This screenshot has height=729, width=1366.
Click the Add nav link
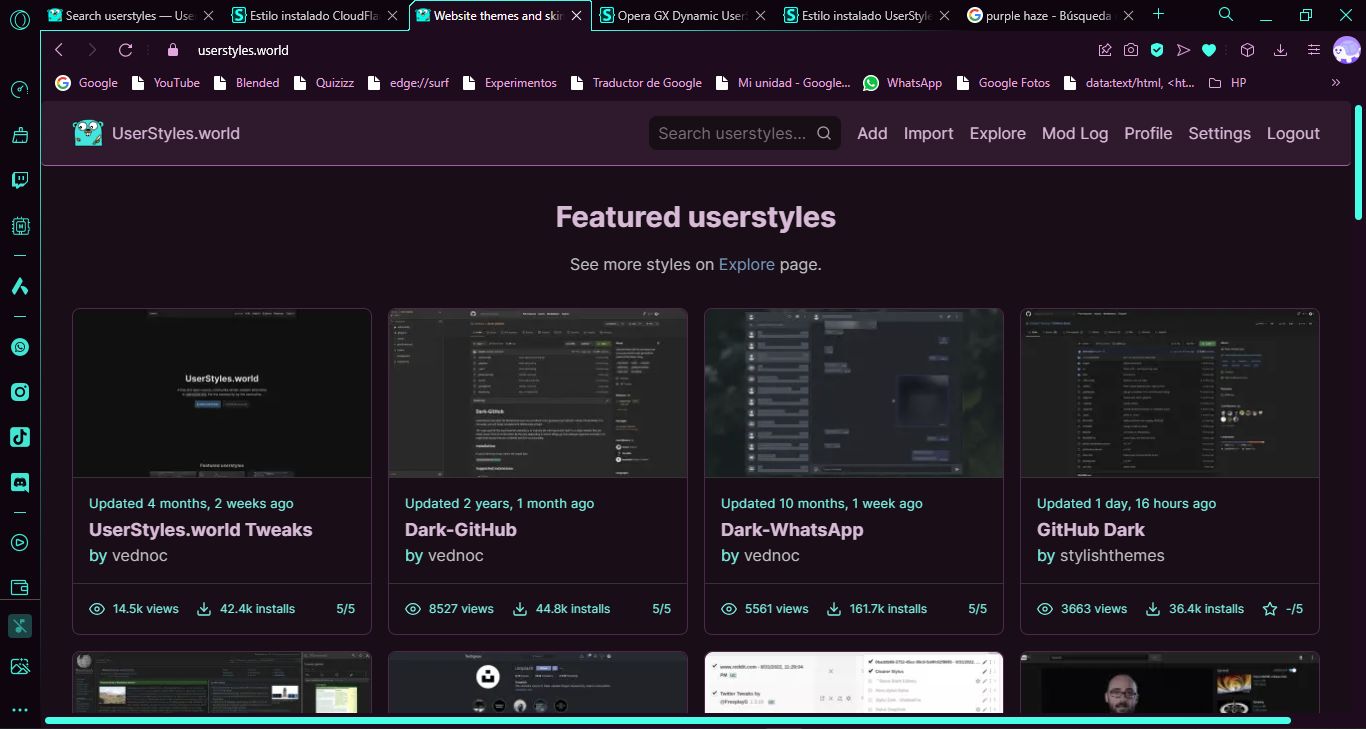pyautogui.click(x=872, y=133)
